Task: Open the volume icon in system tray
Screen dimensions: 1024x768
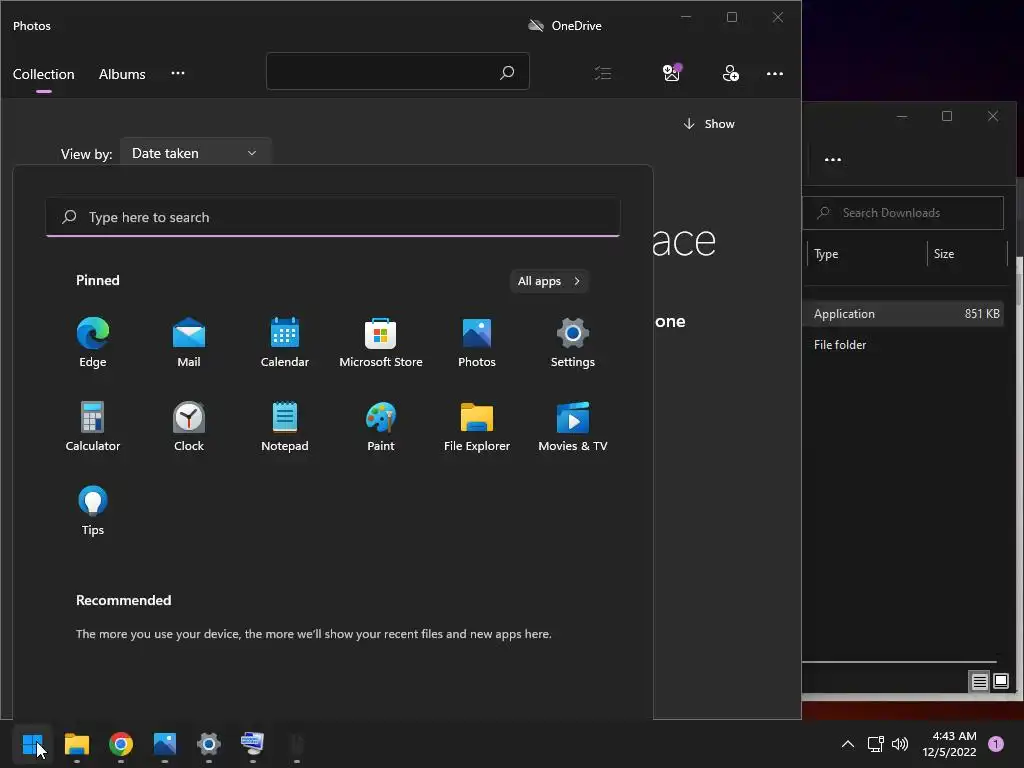Action: click(900, 744)
